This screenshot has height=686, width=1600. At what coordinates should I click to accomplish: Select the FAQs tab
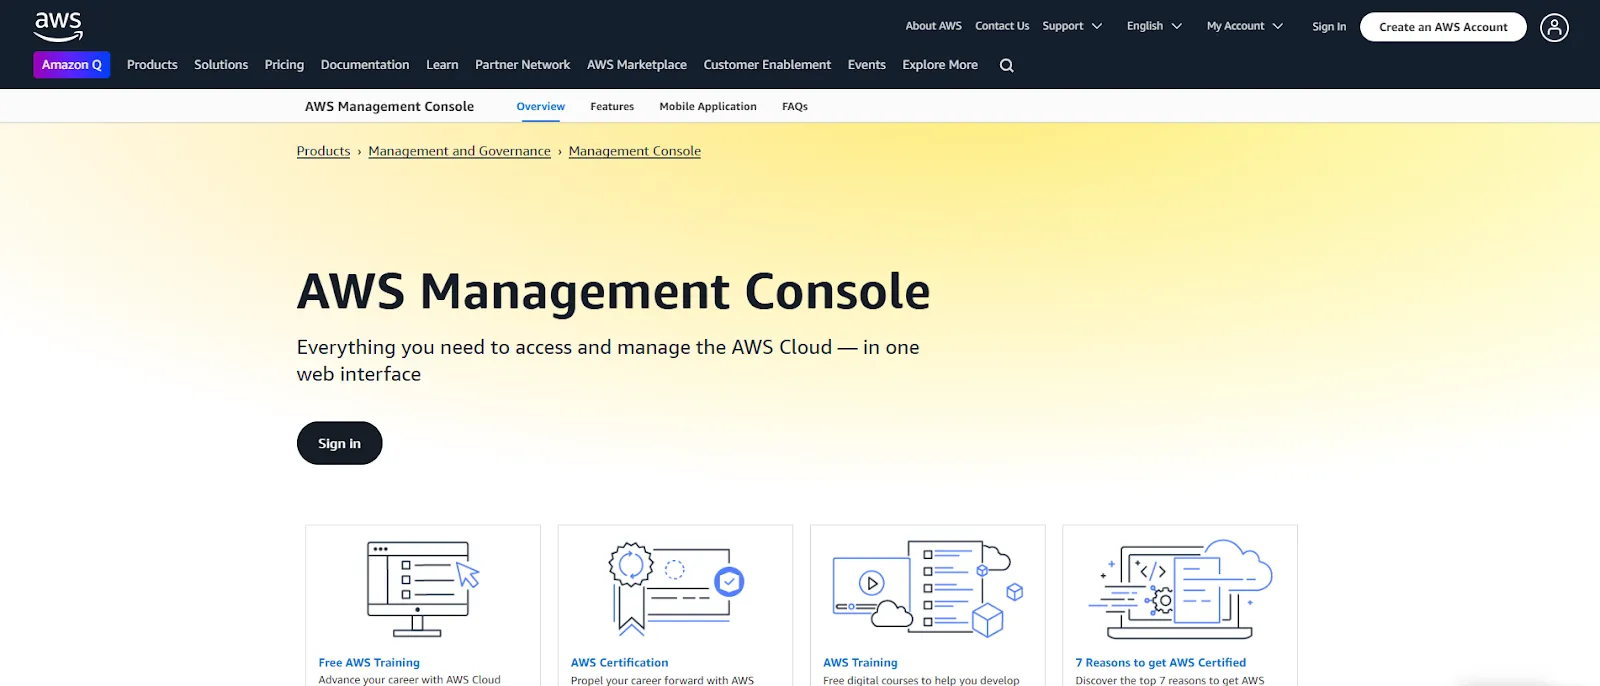click(795, 106)
